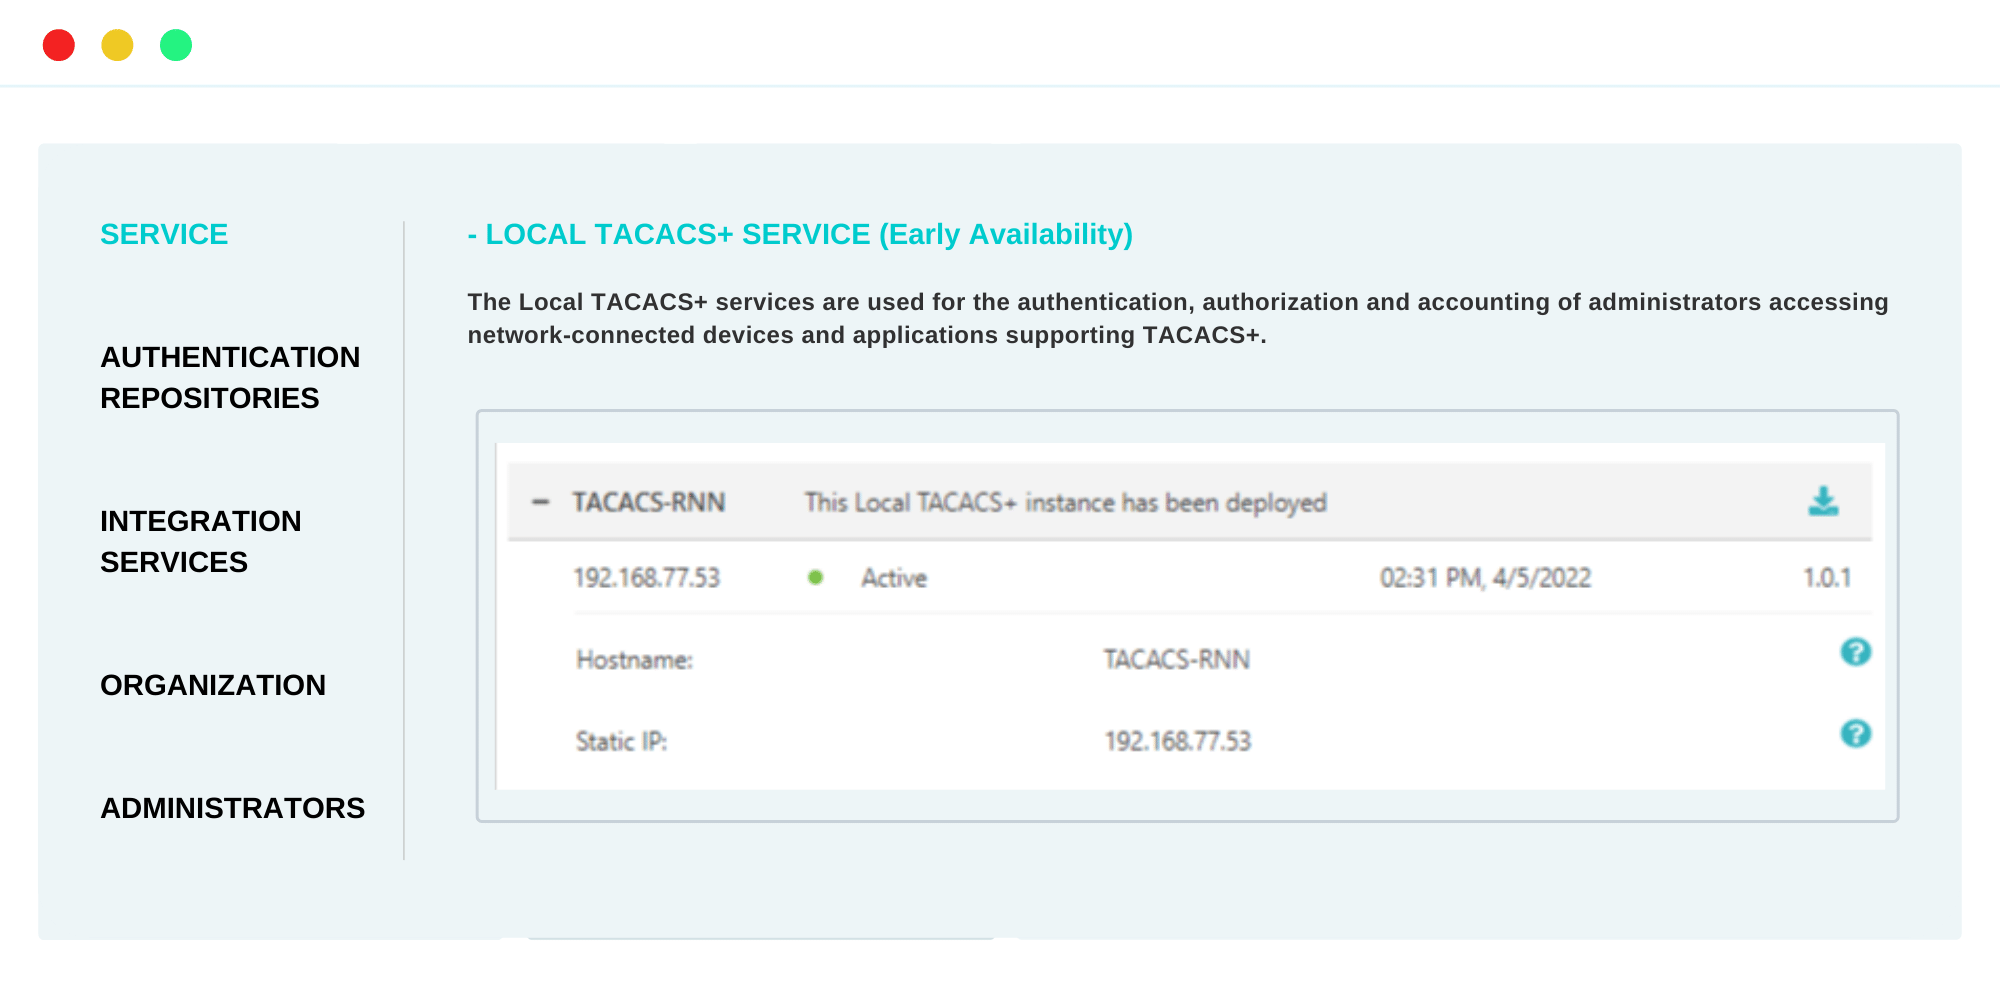Click the TACACS-RNN instance name in header
The height and width of the screenshot is (999, 2000).
[x=648, y=502]
